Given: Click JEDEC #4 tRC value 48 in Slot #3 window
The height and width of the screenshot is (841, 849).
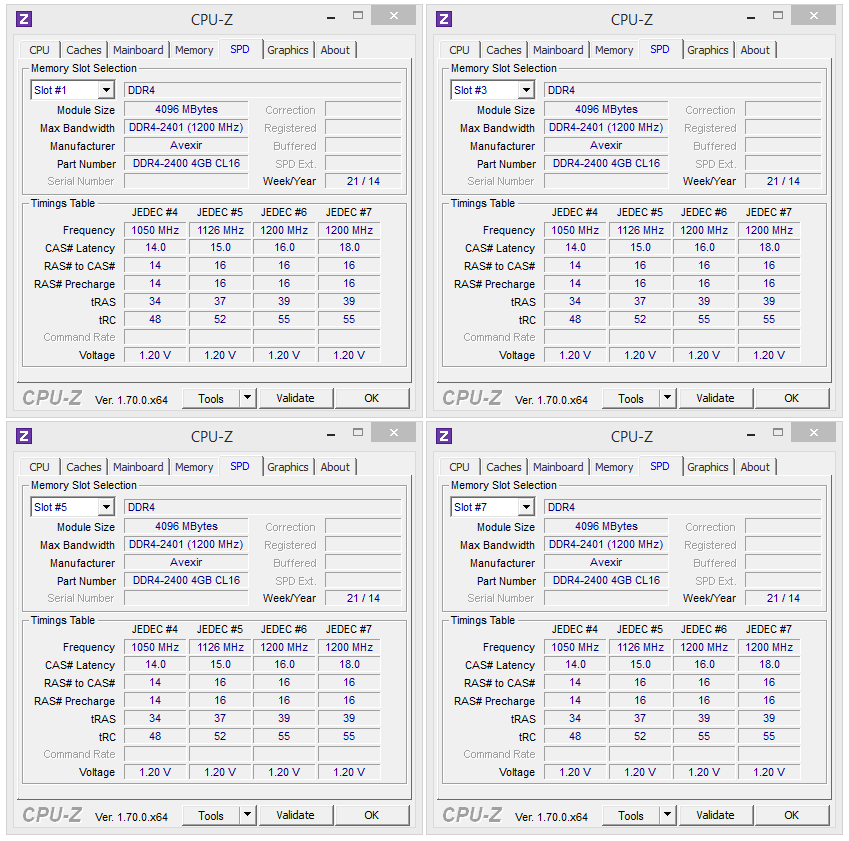Looking at the screenshot, I should (x=575, y=320).
